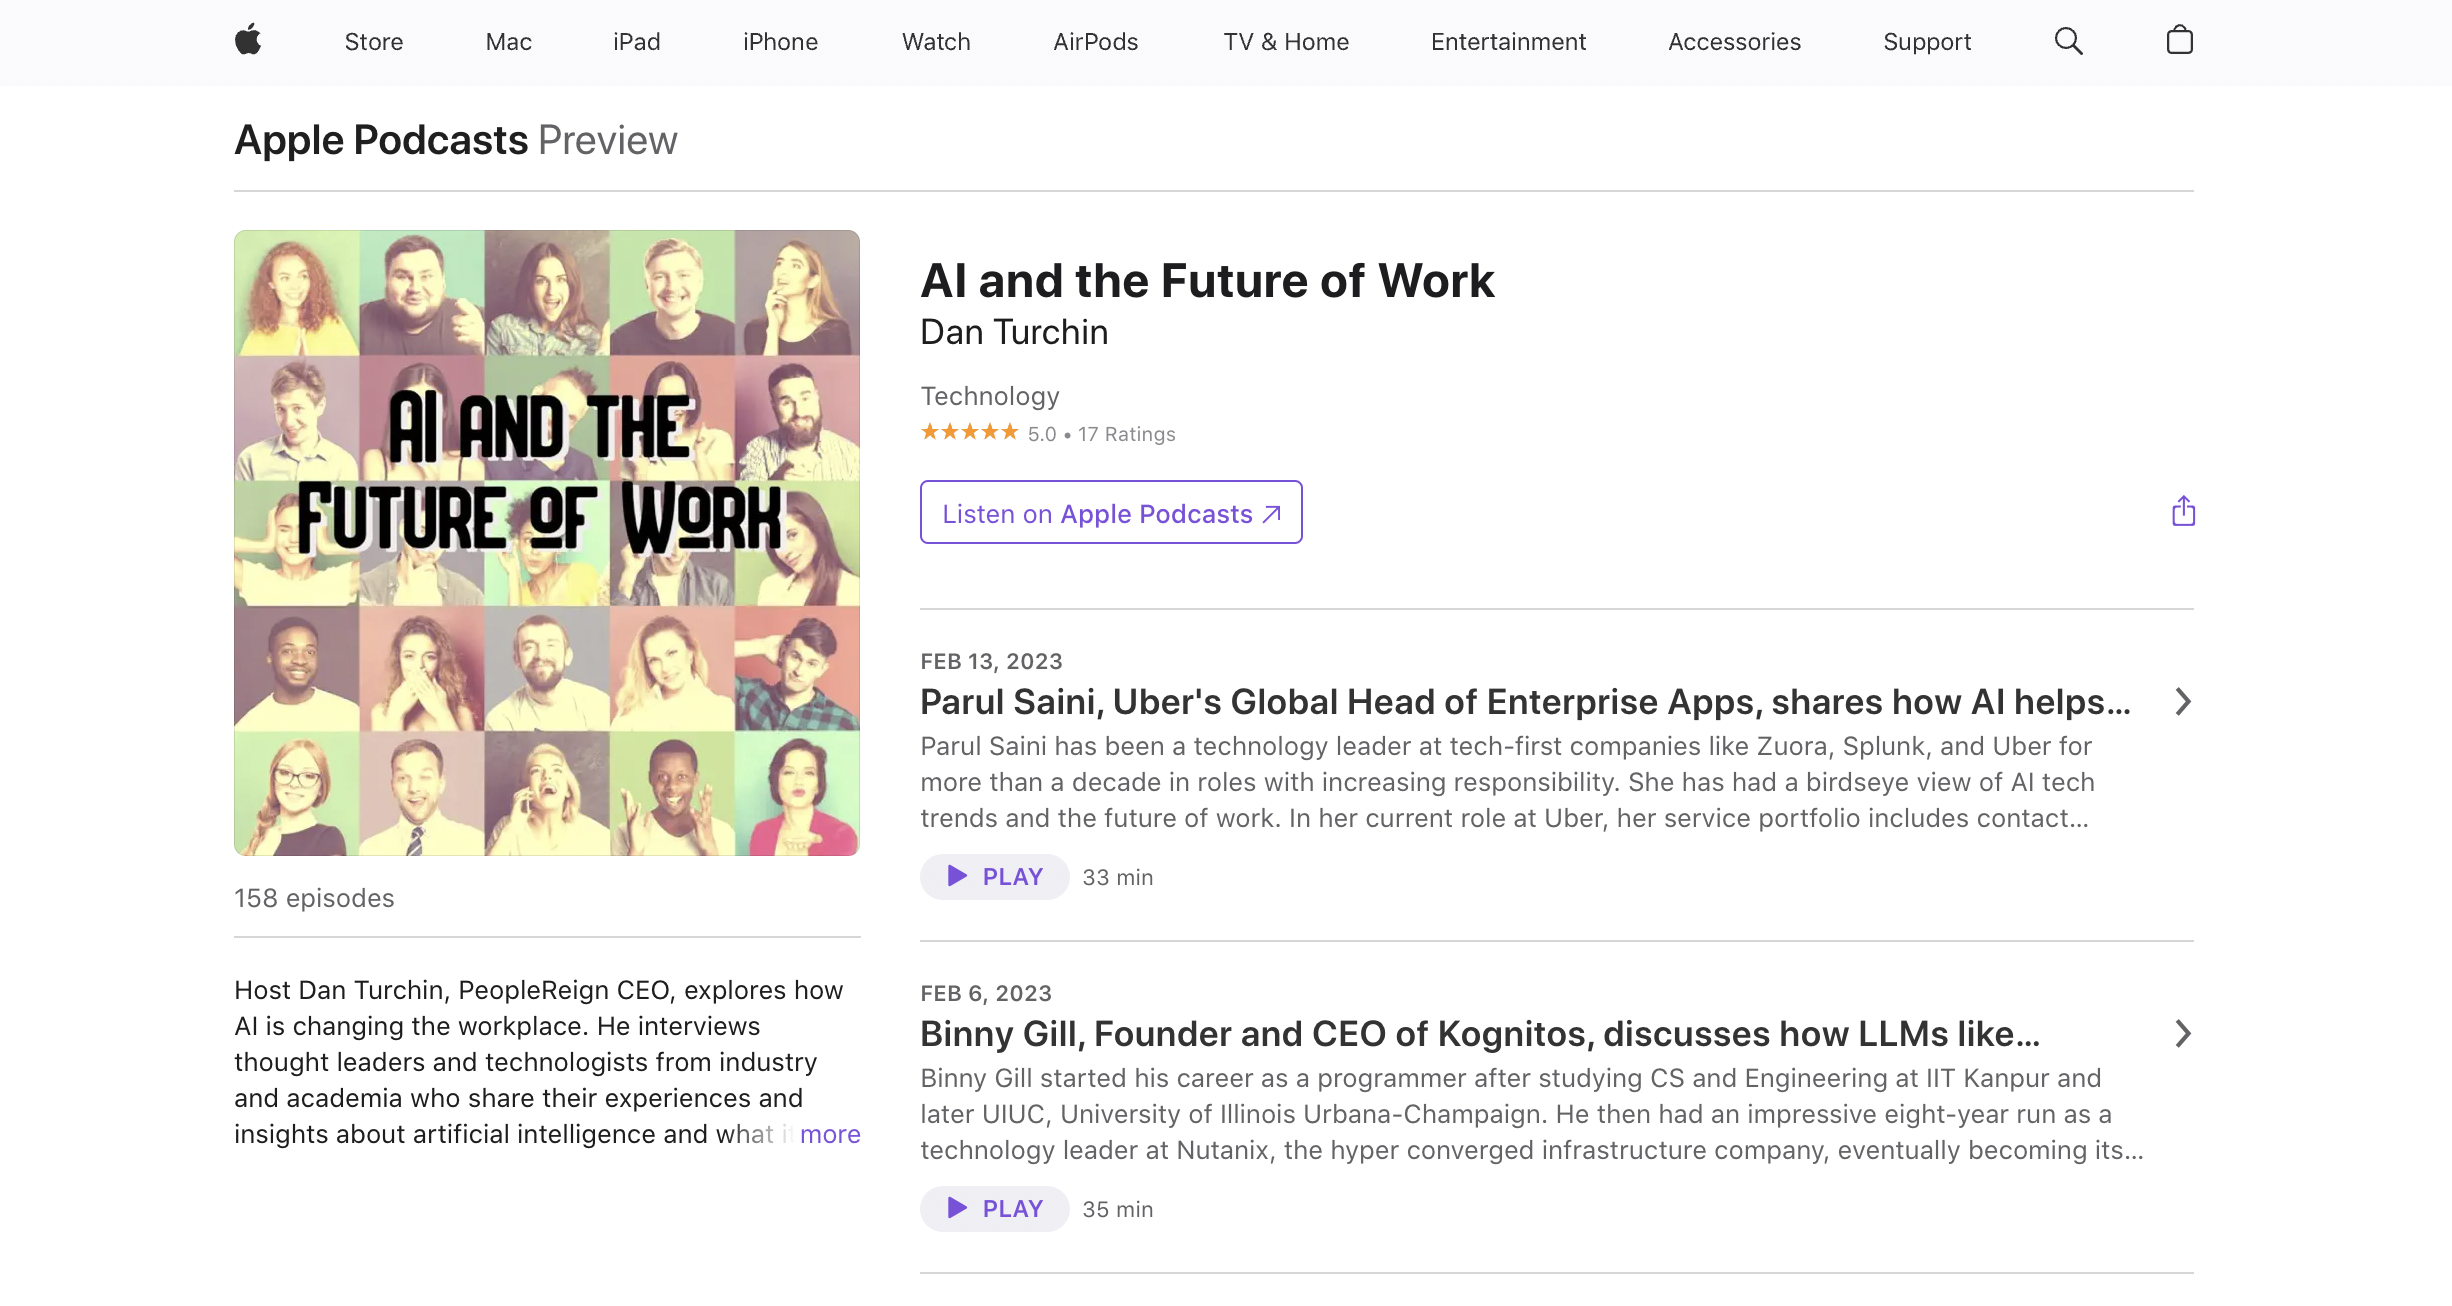Expand the Parul Saini episode details

point(2182,702)
